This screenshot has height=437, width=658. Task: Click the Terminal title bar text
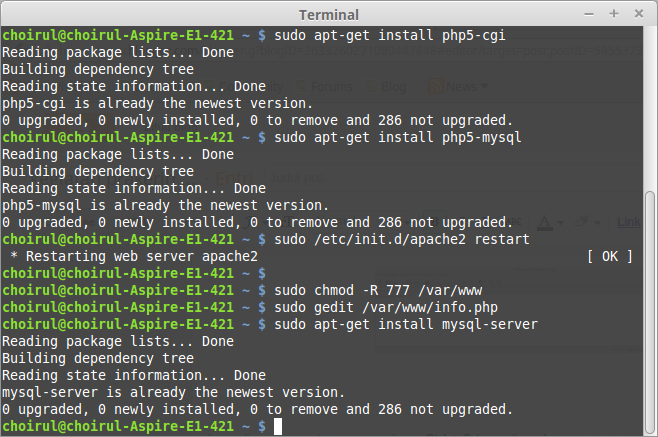[329, 14]
